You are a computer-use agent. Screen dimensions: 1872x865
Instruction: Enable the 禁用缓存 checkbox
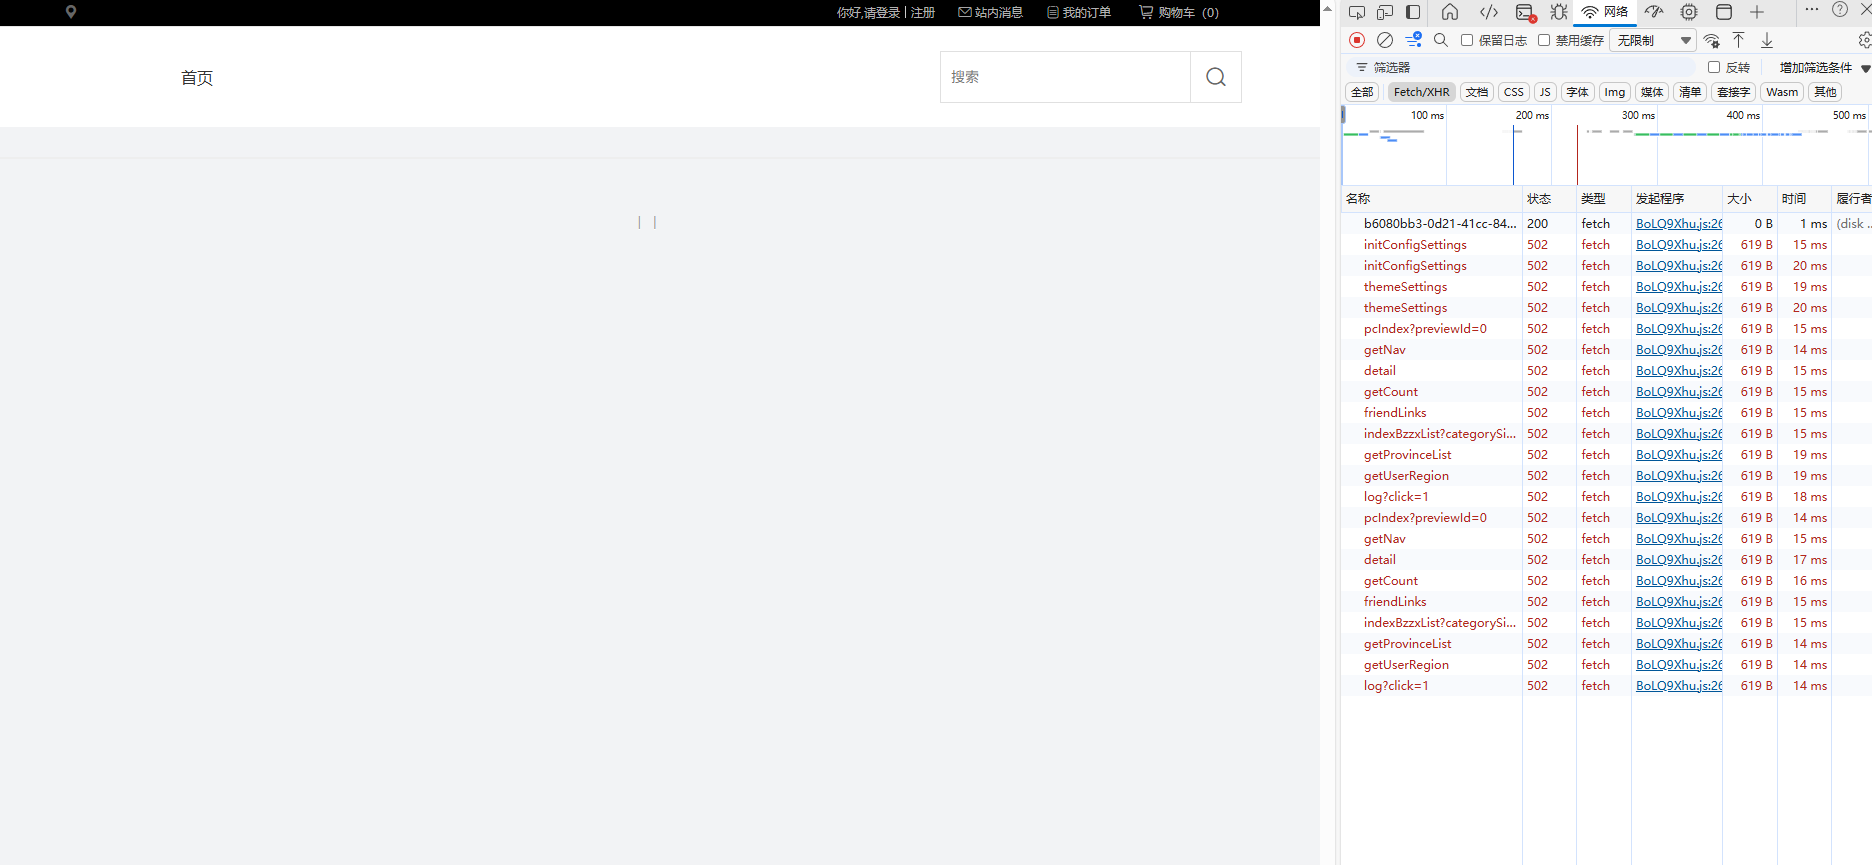(x=1544, y=40)
